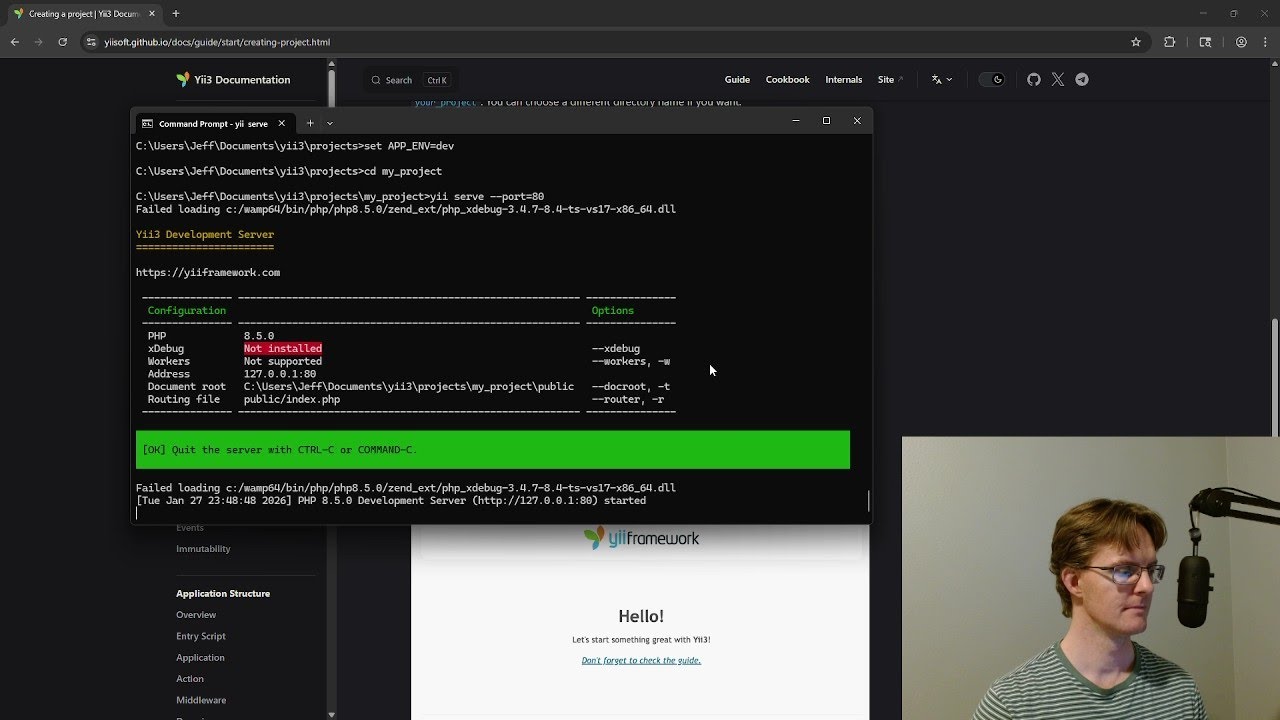Open the GitHub icon link in docs header
1280x720 pixels.
(x=1034, y=80)
